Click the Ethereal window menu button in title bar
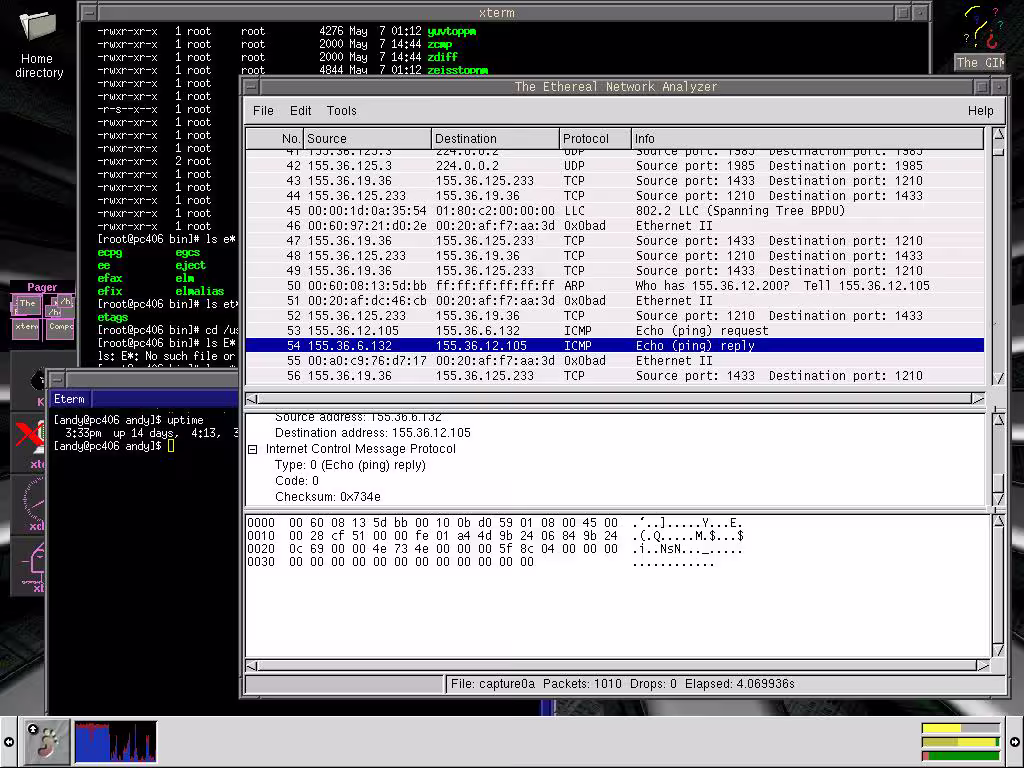This screenshot has height=768, width=1024. point(253,87)
